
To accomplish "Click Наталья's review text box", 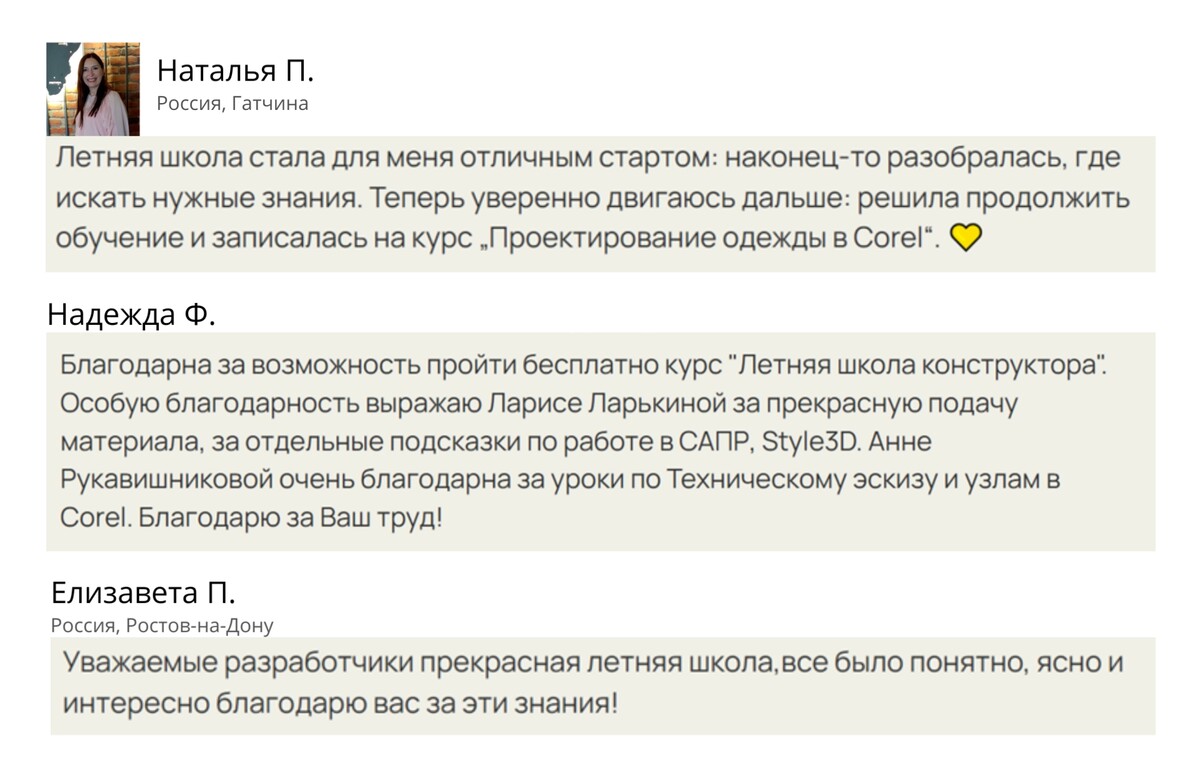I will pyautogui.click(x=600, y=204).
